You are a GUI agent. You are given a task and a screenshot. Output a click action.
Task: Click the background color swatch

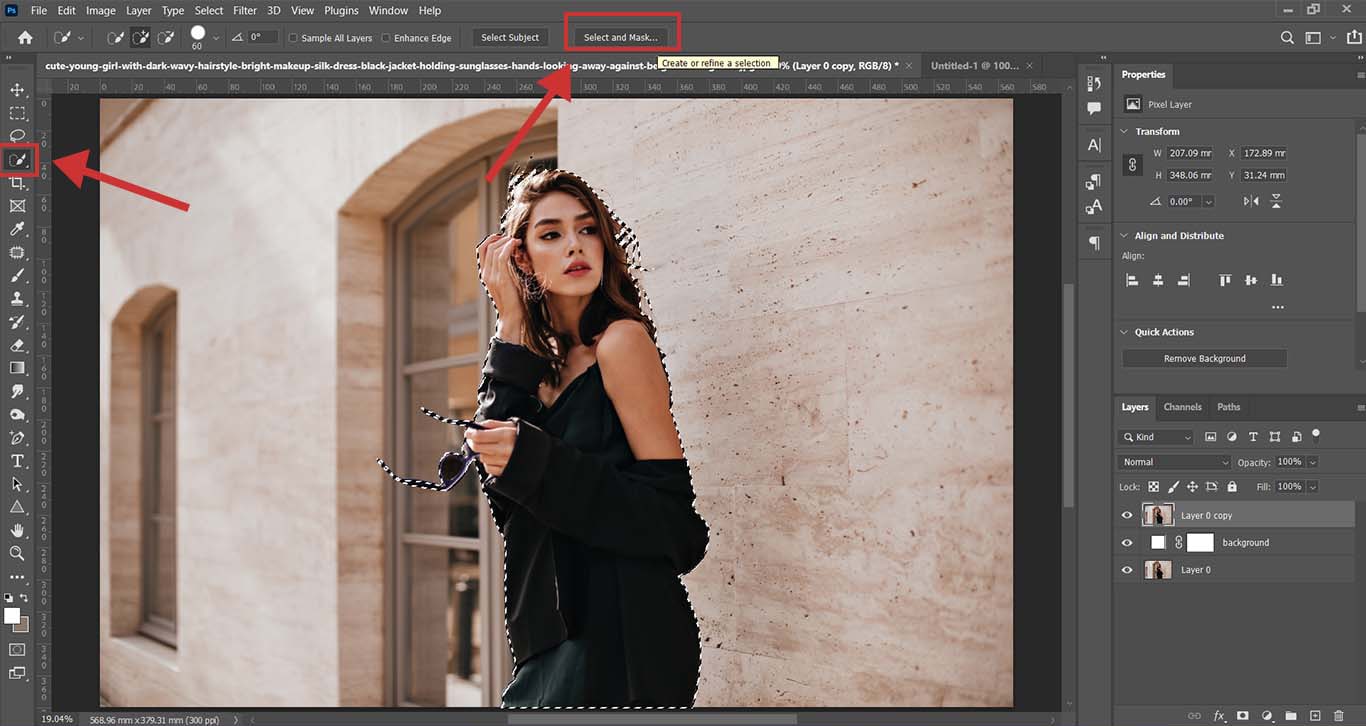22,625
